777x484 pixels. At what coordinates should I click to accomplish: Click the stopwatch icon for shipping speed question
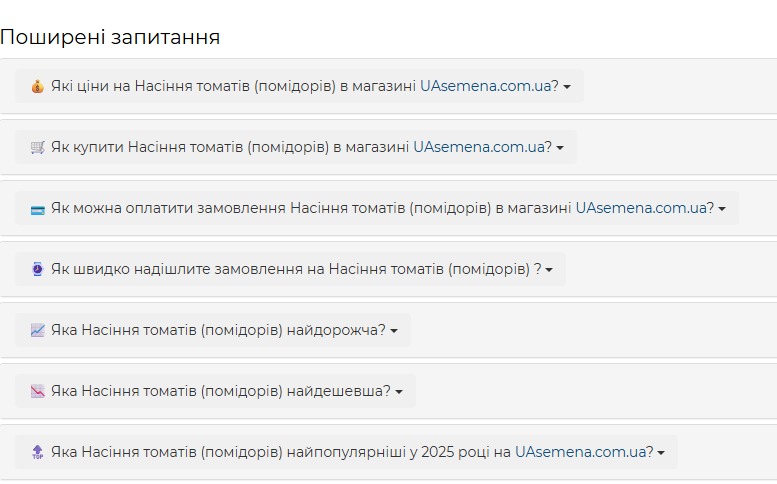click(x=38, y=269)
